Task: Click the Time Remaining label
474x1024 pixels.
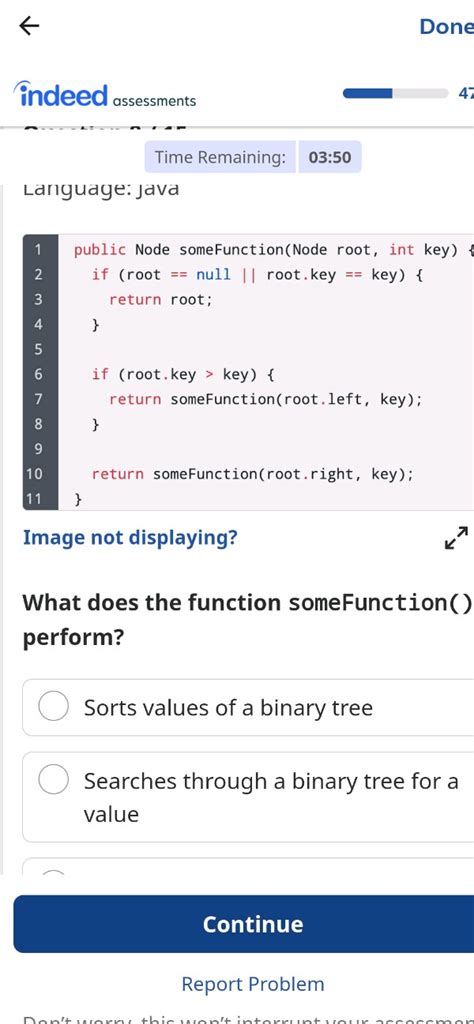Action: [220, 157]
